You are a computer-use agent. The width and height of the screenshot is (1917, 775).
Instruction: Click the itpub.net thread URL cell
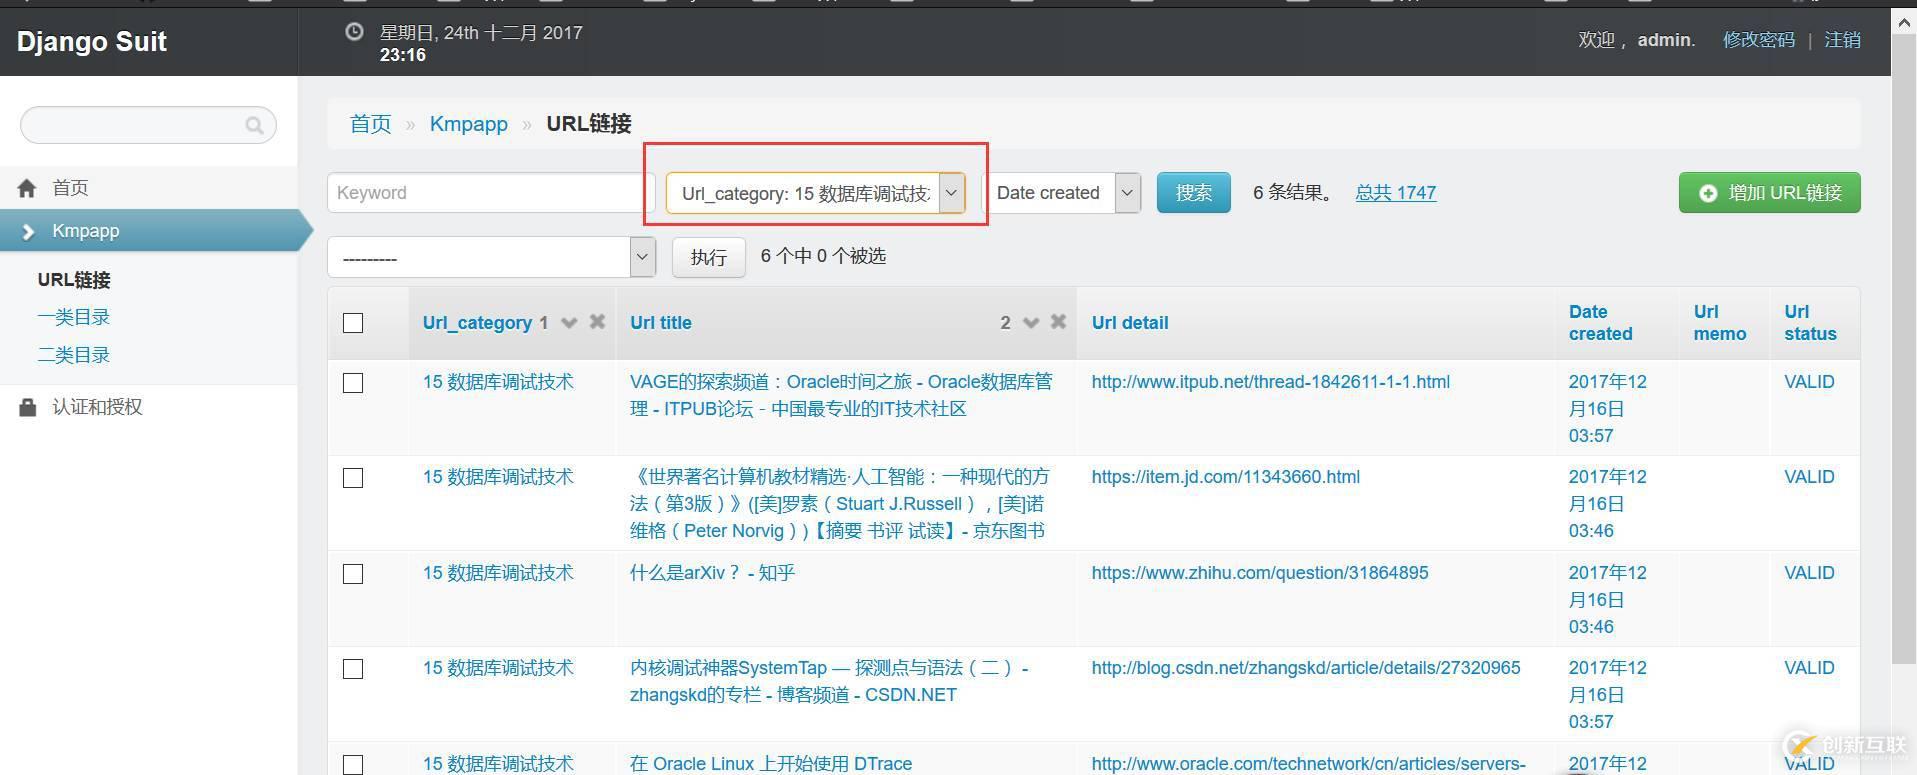[1270, 382]
